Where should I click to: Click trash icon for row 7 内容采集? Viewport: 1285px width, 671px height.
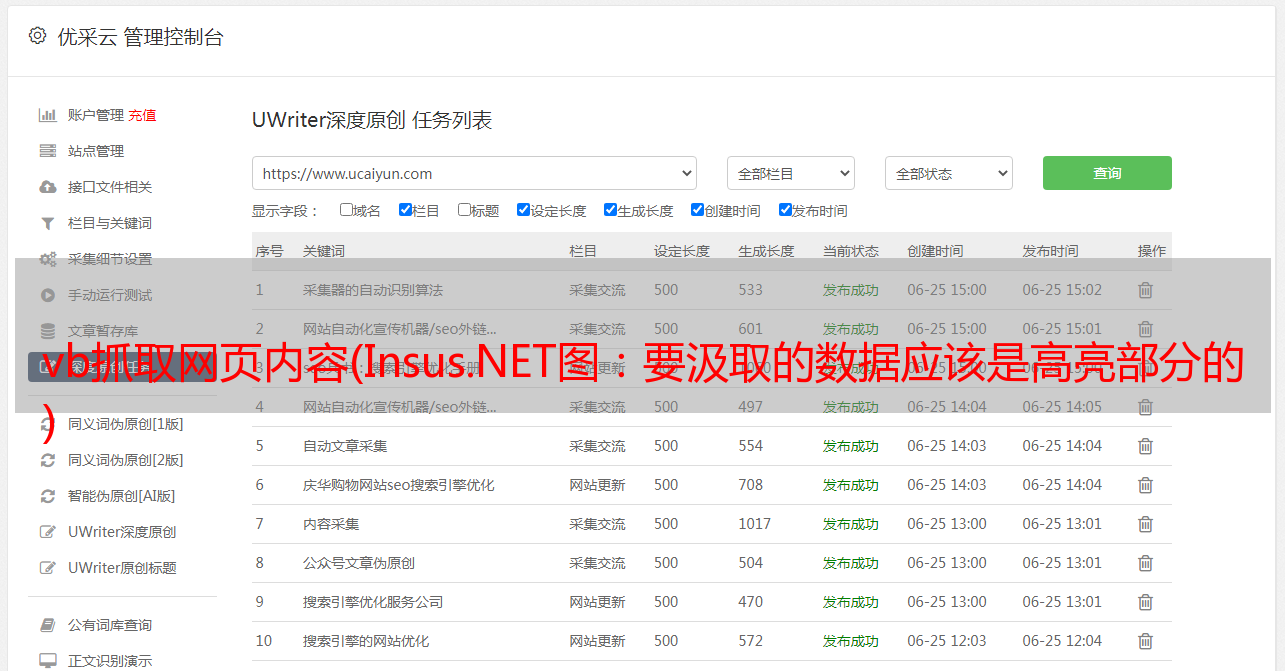coord(1145,524)
